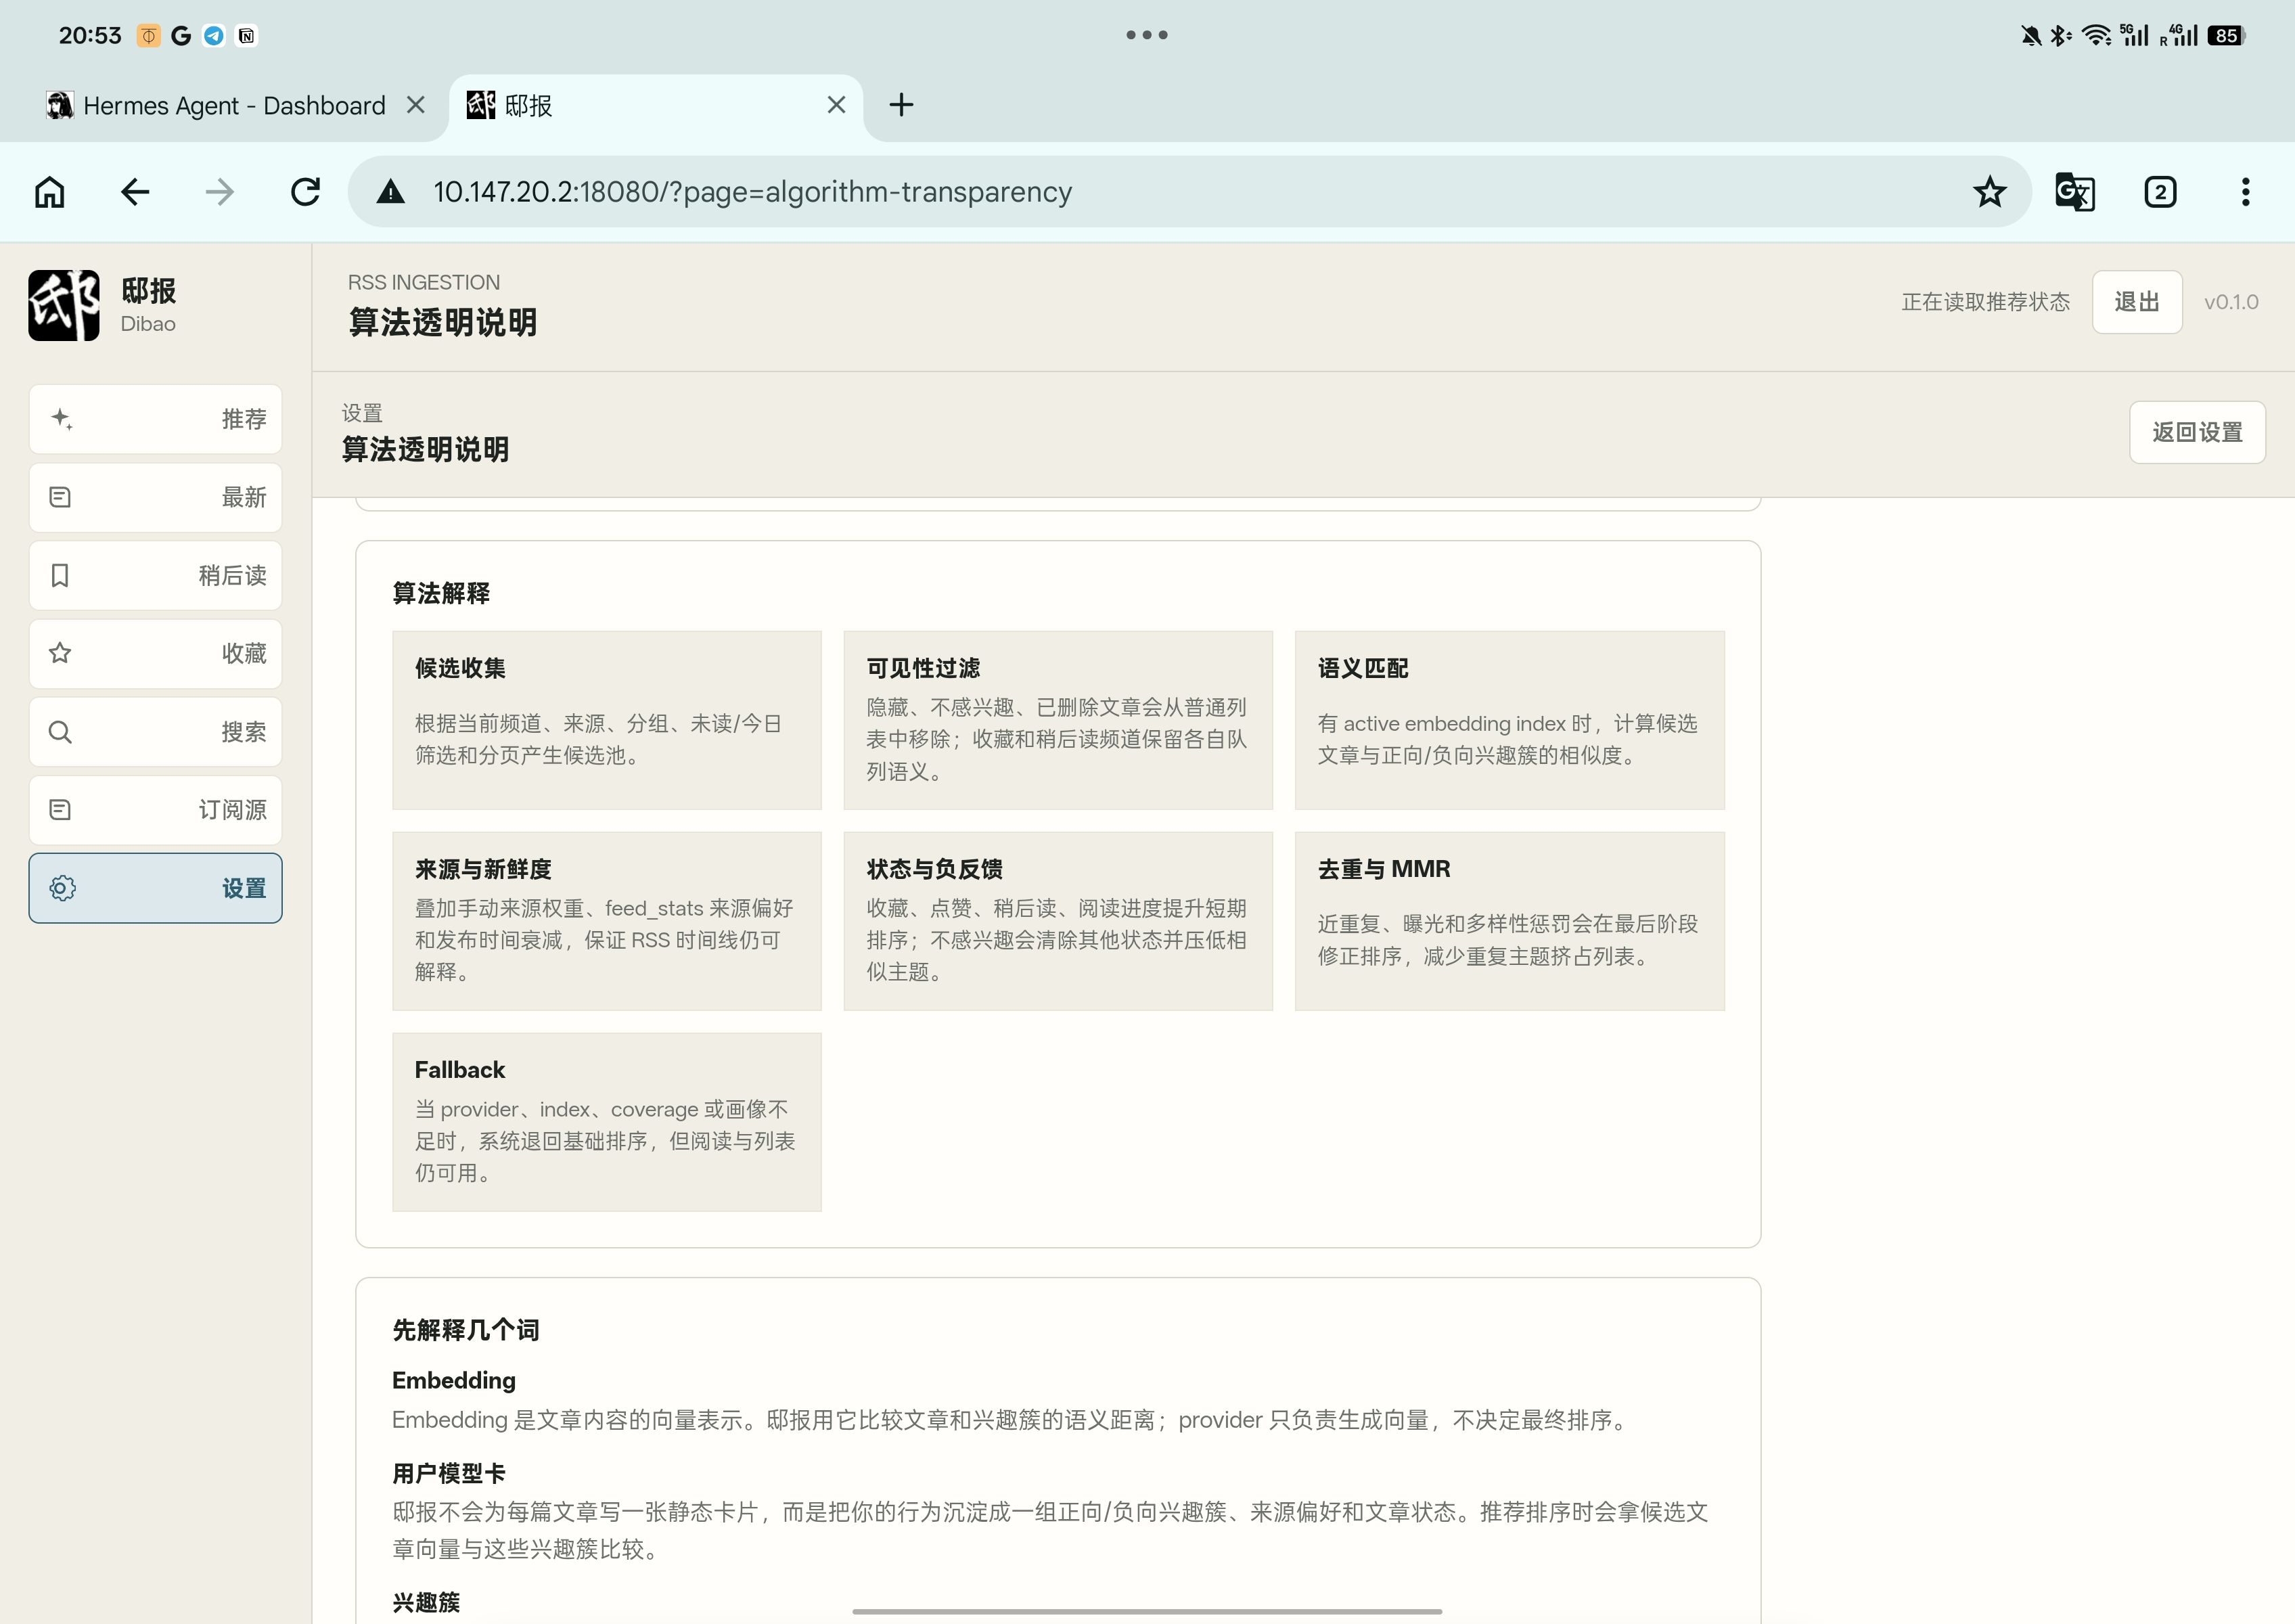2295x1624 pixels.
Task: Open 订阅源 feeds page
Action: point(155,810)
